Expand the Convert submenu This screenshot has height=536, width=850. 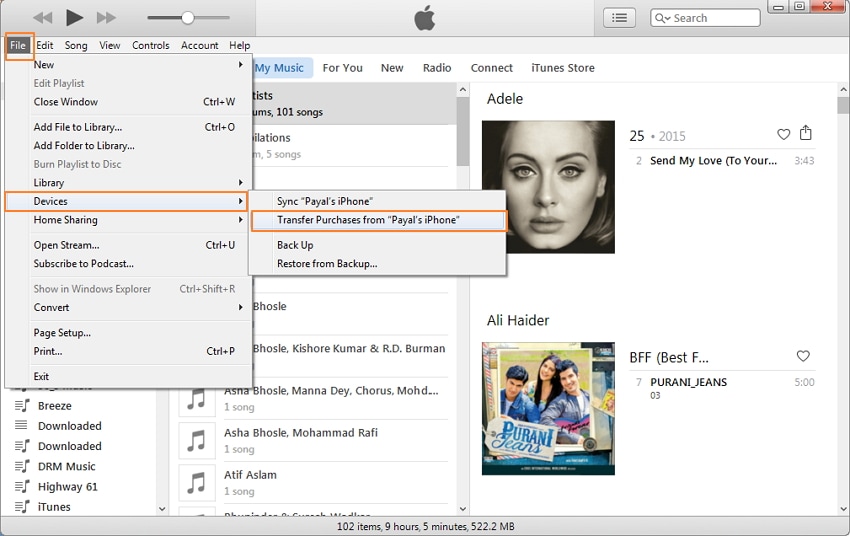128,307
